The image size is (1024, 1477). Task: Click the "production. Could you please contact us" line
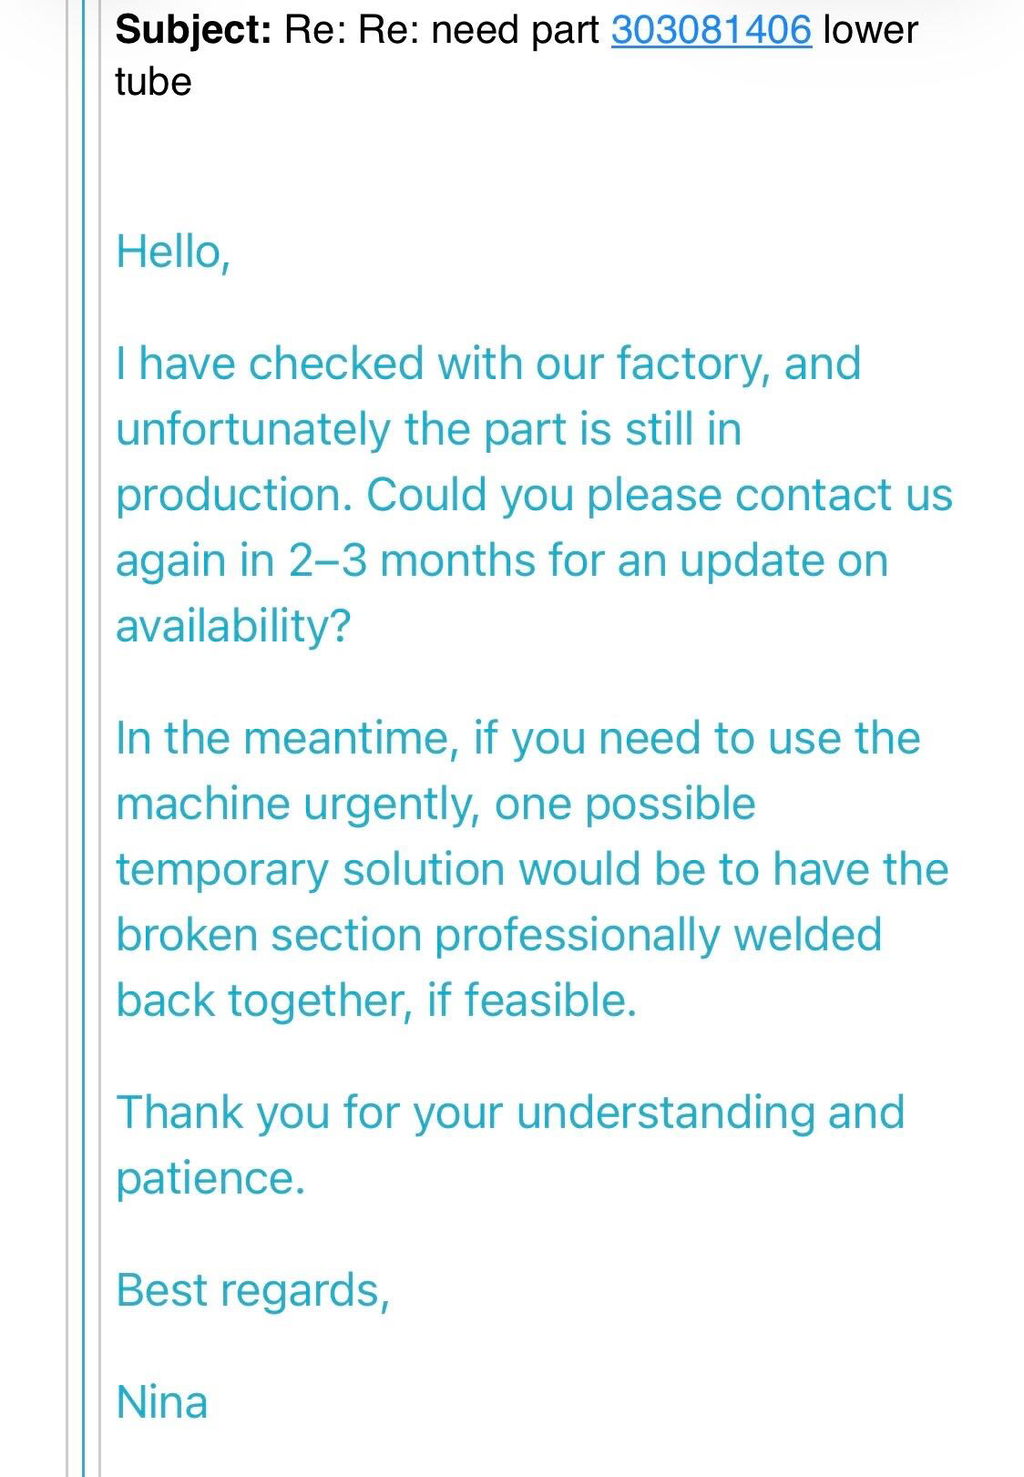coord(534,496)
